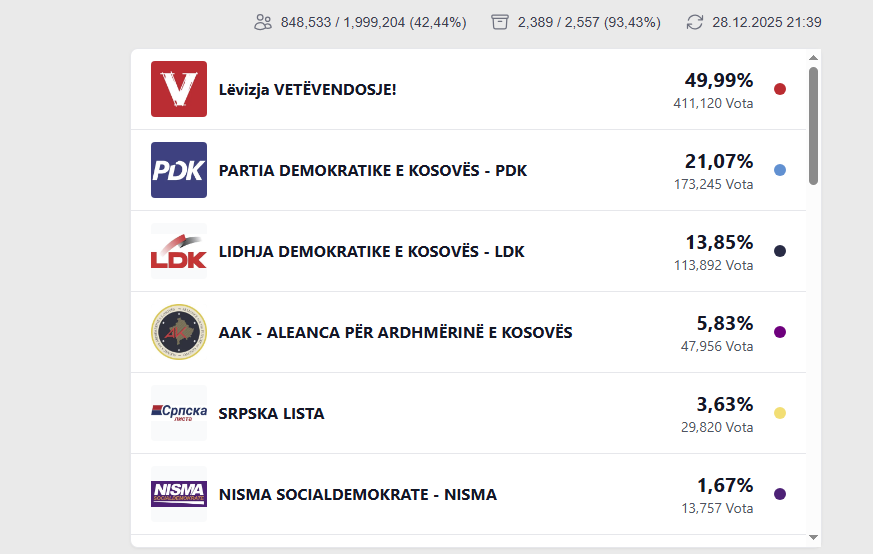Open PARTIA DEMOKRATIKE E KOSOVËS - PDK entry

(x=373, y=171)
